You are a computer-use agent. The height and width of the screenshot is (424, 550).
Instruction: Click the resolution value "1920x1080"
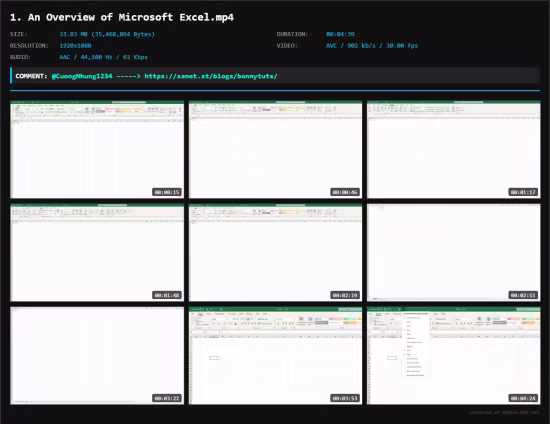(x=75, y=46)
